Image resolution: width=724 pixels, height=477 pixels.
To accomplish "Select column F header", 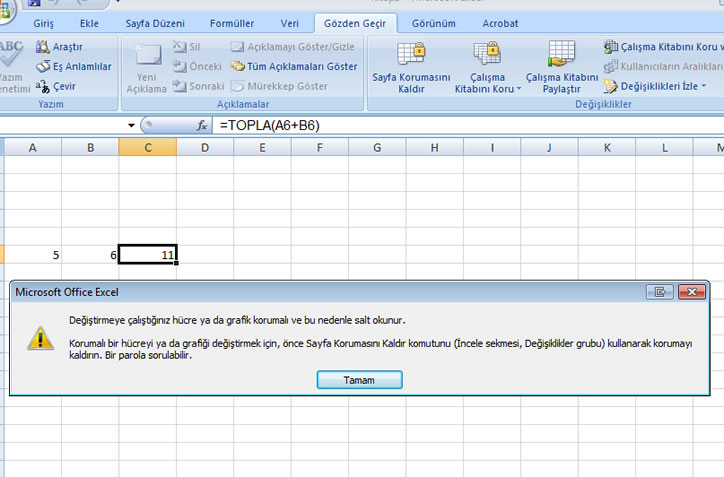I will 320,148.
